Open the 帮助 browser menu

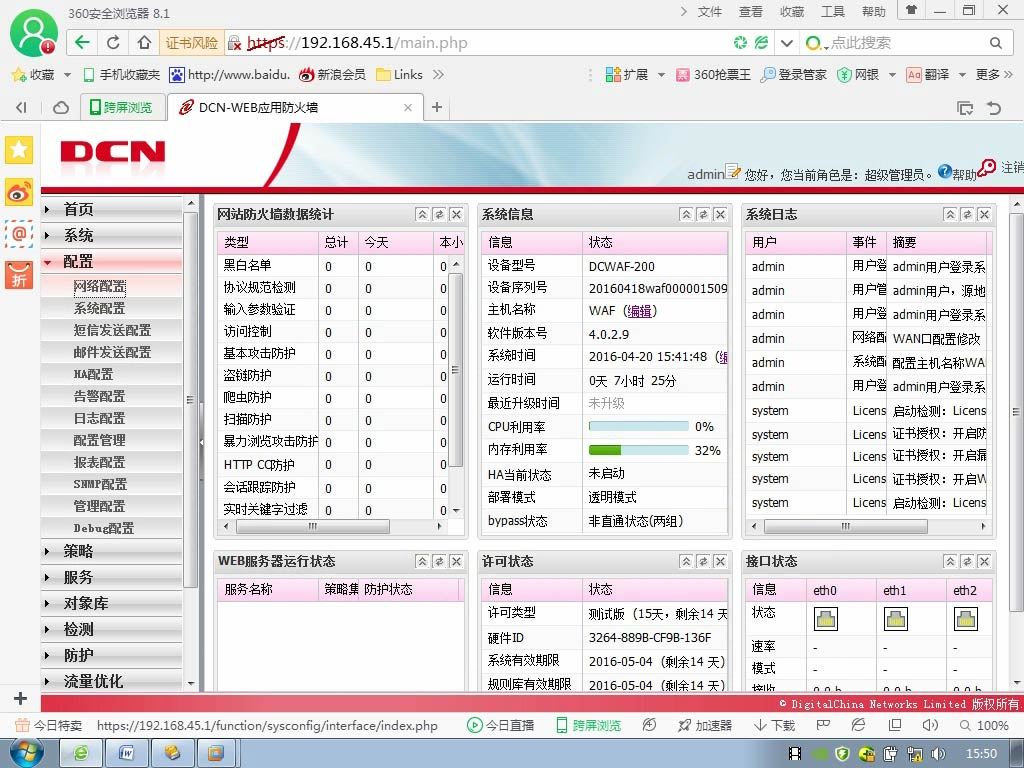click(874, 12)
